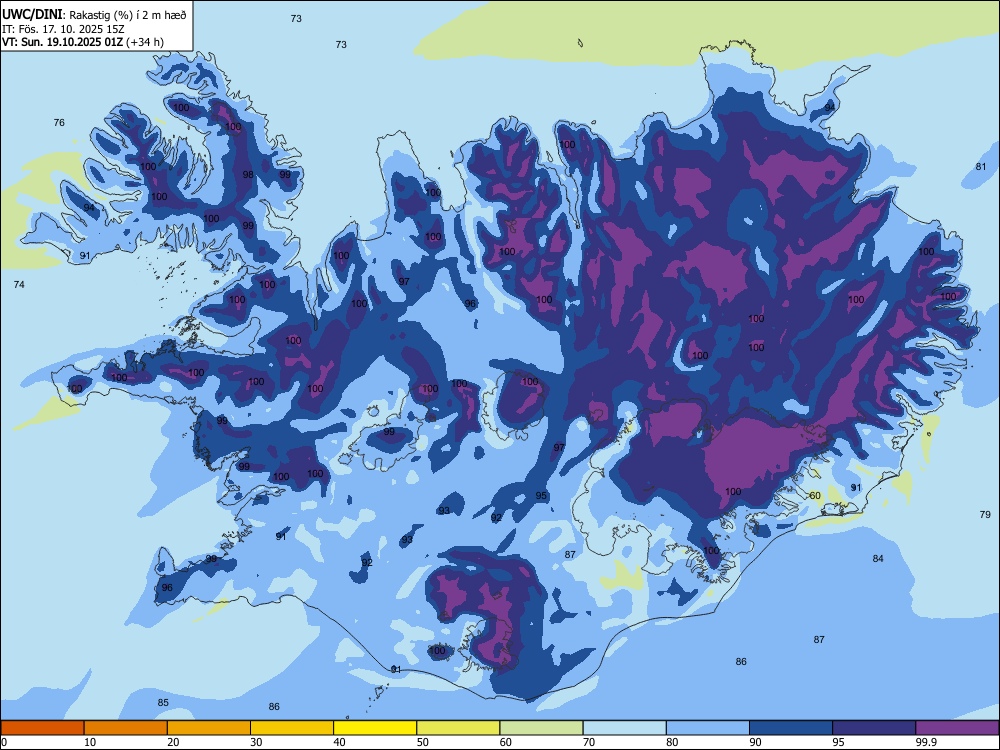Screen dimensions: 1000x750
Task: Click the '40' legend scale label
Action: click(x=340, y=742)
